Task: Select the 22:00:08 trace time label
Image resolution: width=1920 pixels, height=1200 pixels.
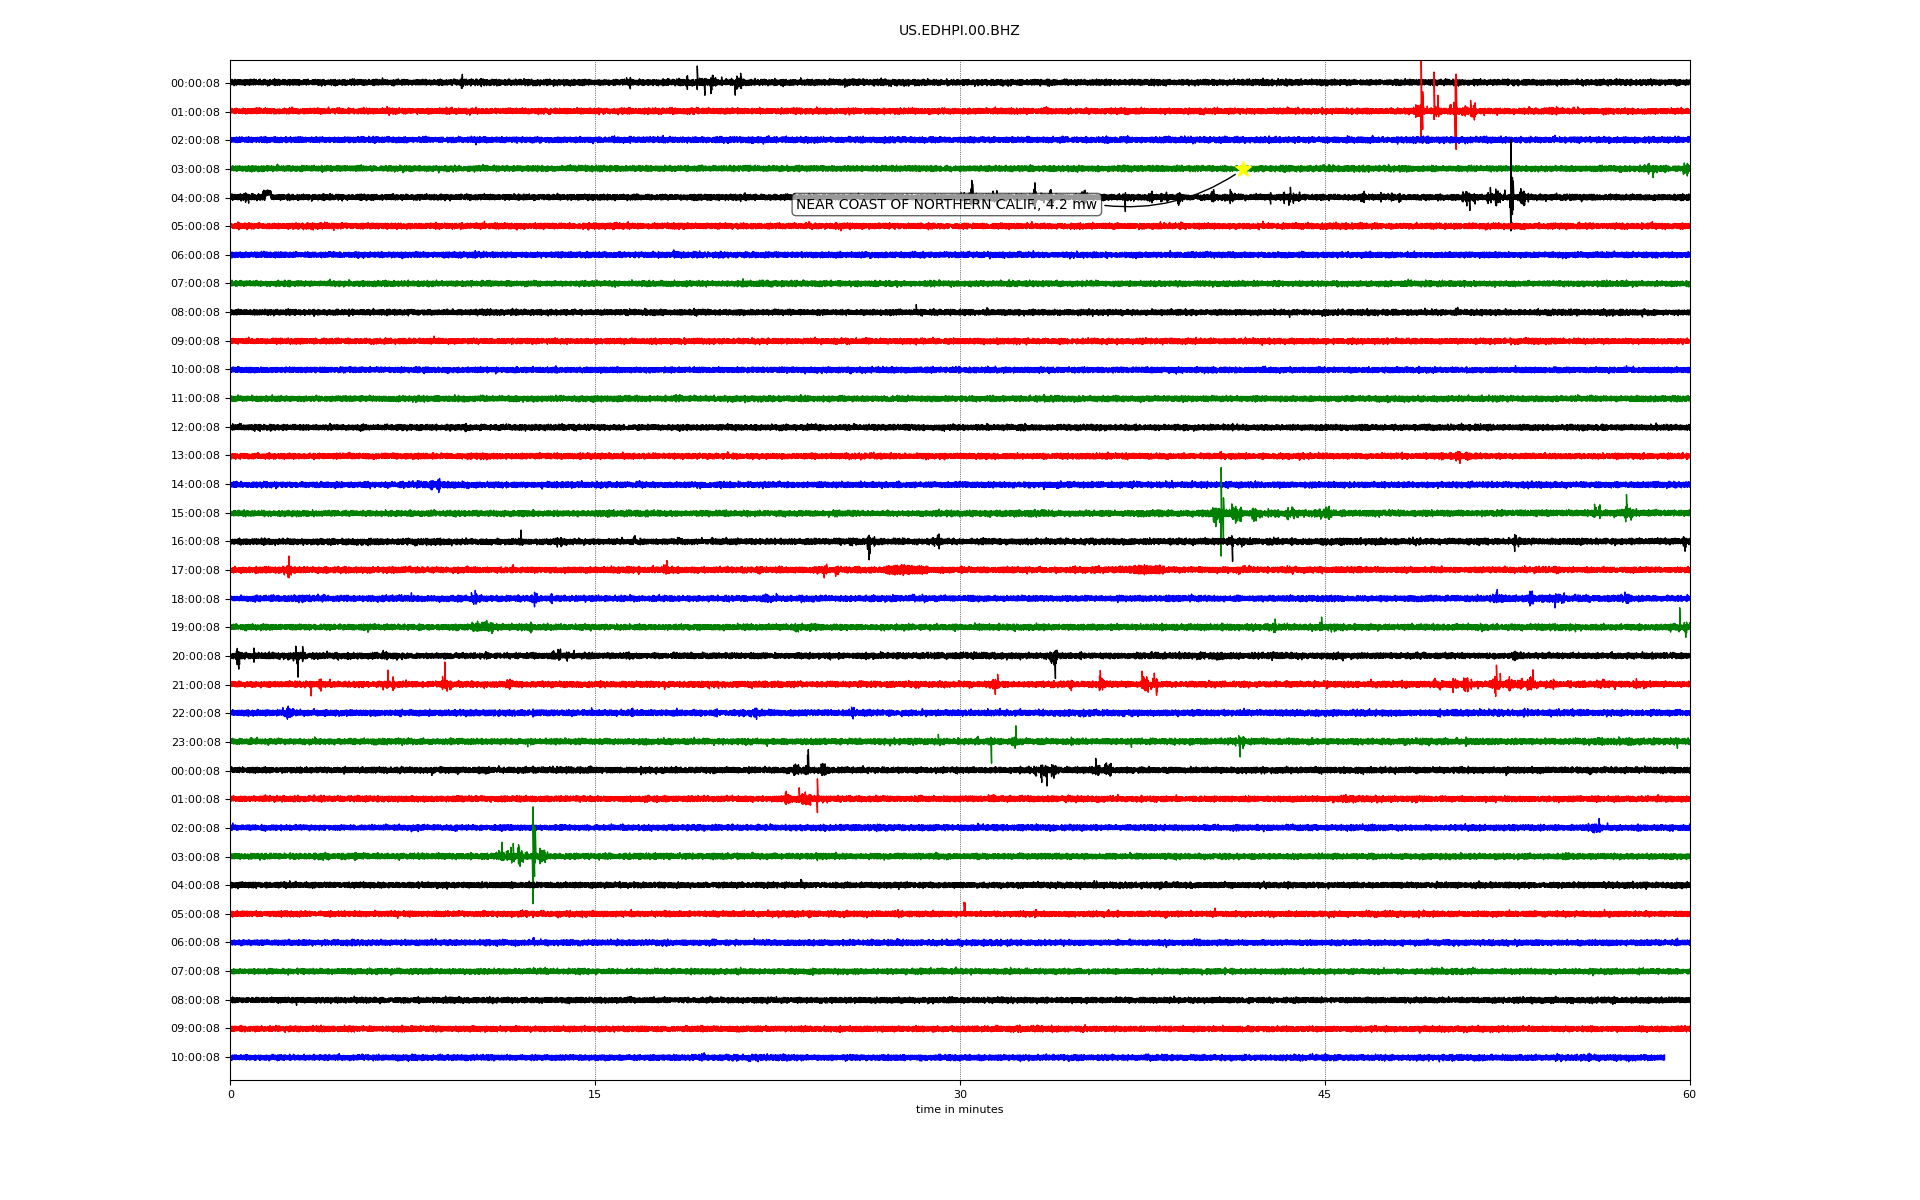Action: click(195, 714)
